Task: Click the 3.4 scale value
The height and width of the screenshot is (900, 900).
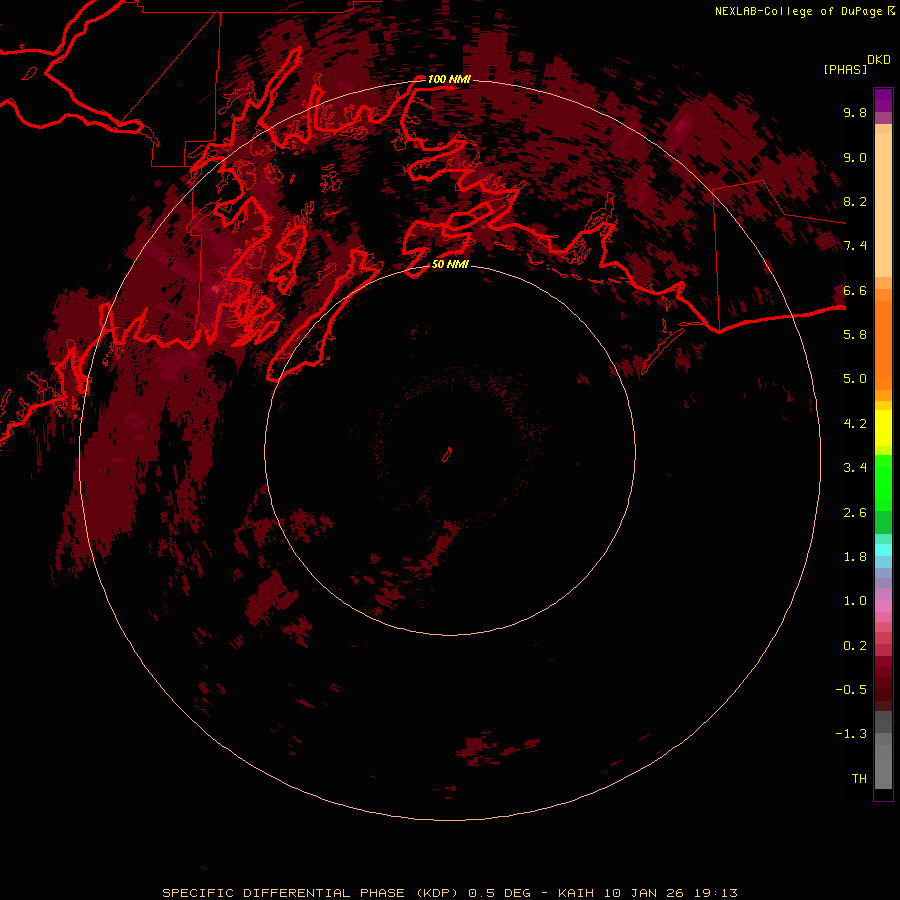Action: coord(855,467)
